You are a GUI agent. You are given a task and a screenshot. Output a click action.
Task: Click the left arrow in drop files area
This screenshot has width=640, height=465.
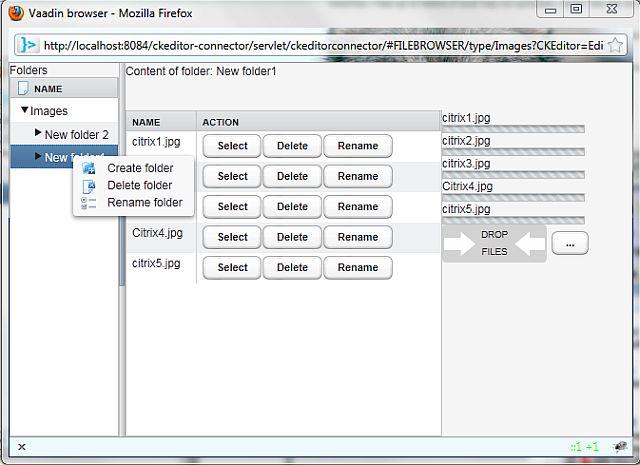pyautogui.click(x=530, y=244)
